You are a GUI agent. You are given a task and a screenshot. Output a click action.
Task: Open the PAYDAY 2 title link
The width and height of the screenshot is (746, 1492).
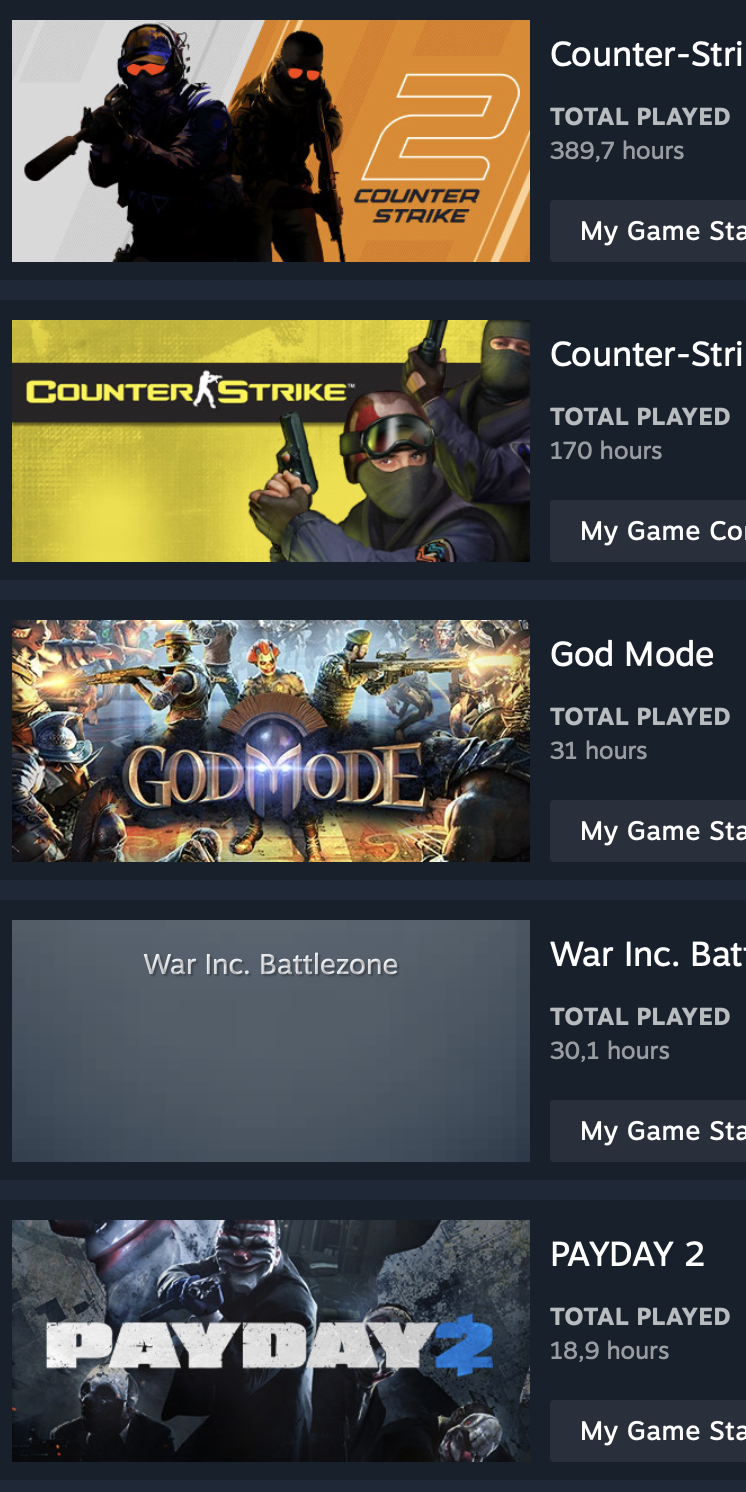click(627, 1254)
